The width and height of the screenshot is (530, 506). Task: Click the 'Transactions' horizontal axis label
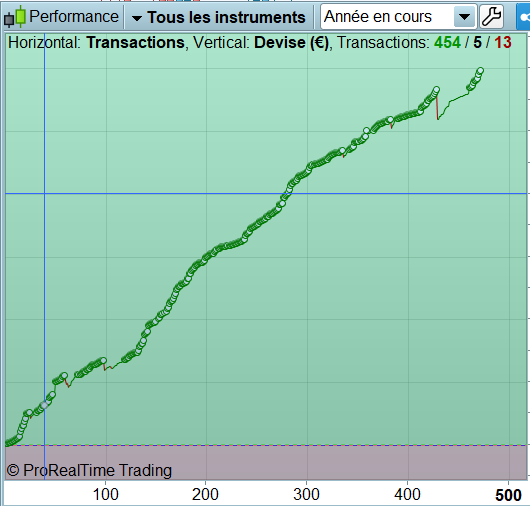135,43
